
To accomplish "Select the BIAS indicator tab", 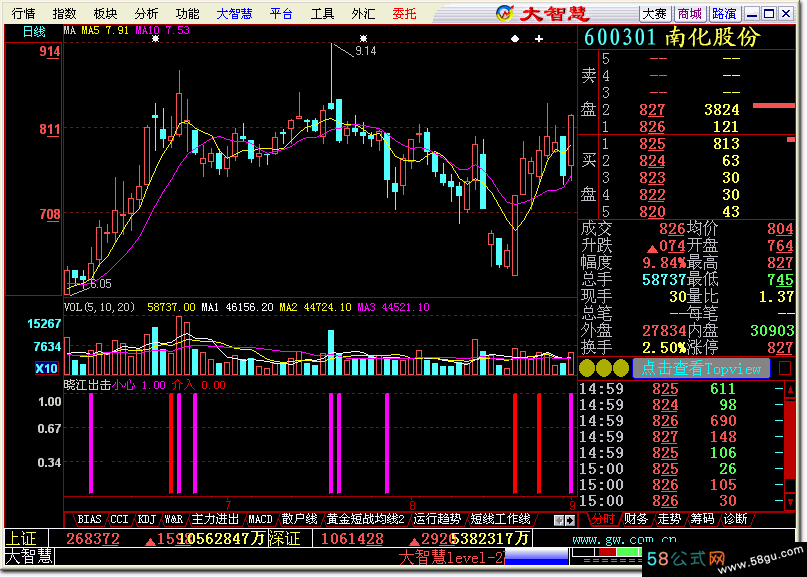I will click(x=89, y=519).
